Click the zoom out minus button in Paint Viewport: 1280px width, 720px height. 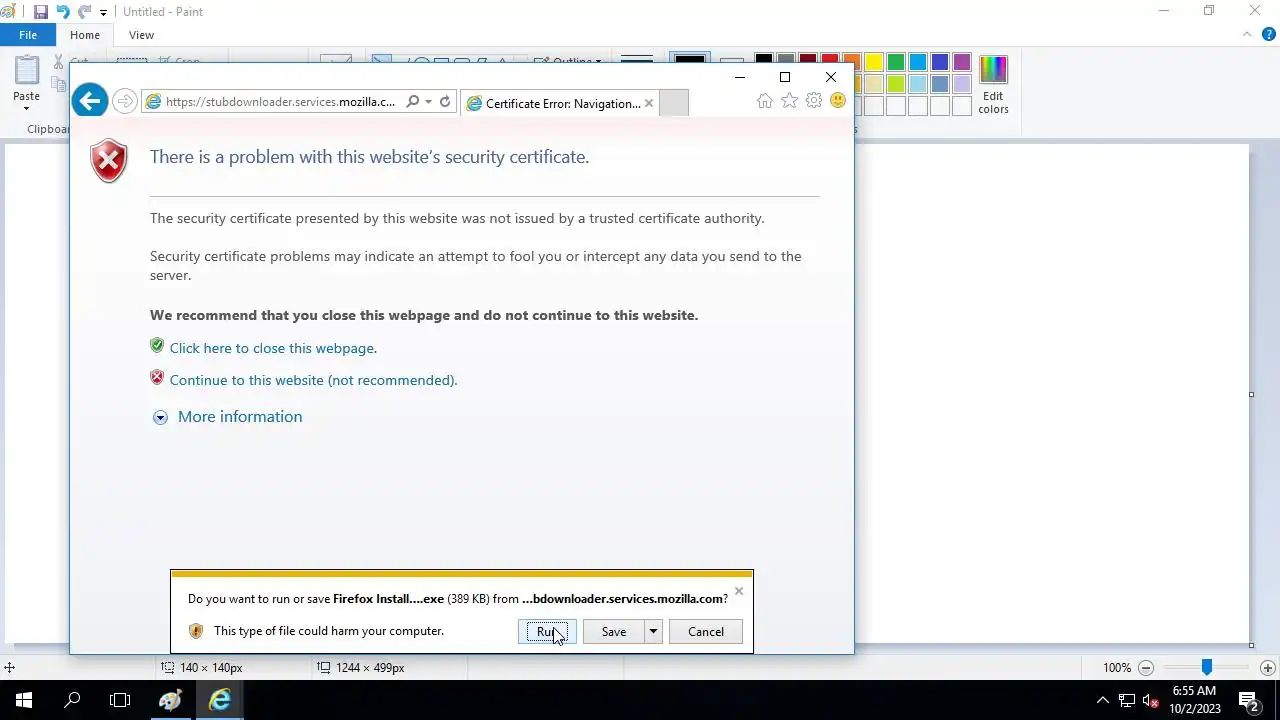coord(1147,668)
